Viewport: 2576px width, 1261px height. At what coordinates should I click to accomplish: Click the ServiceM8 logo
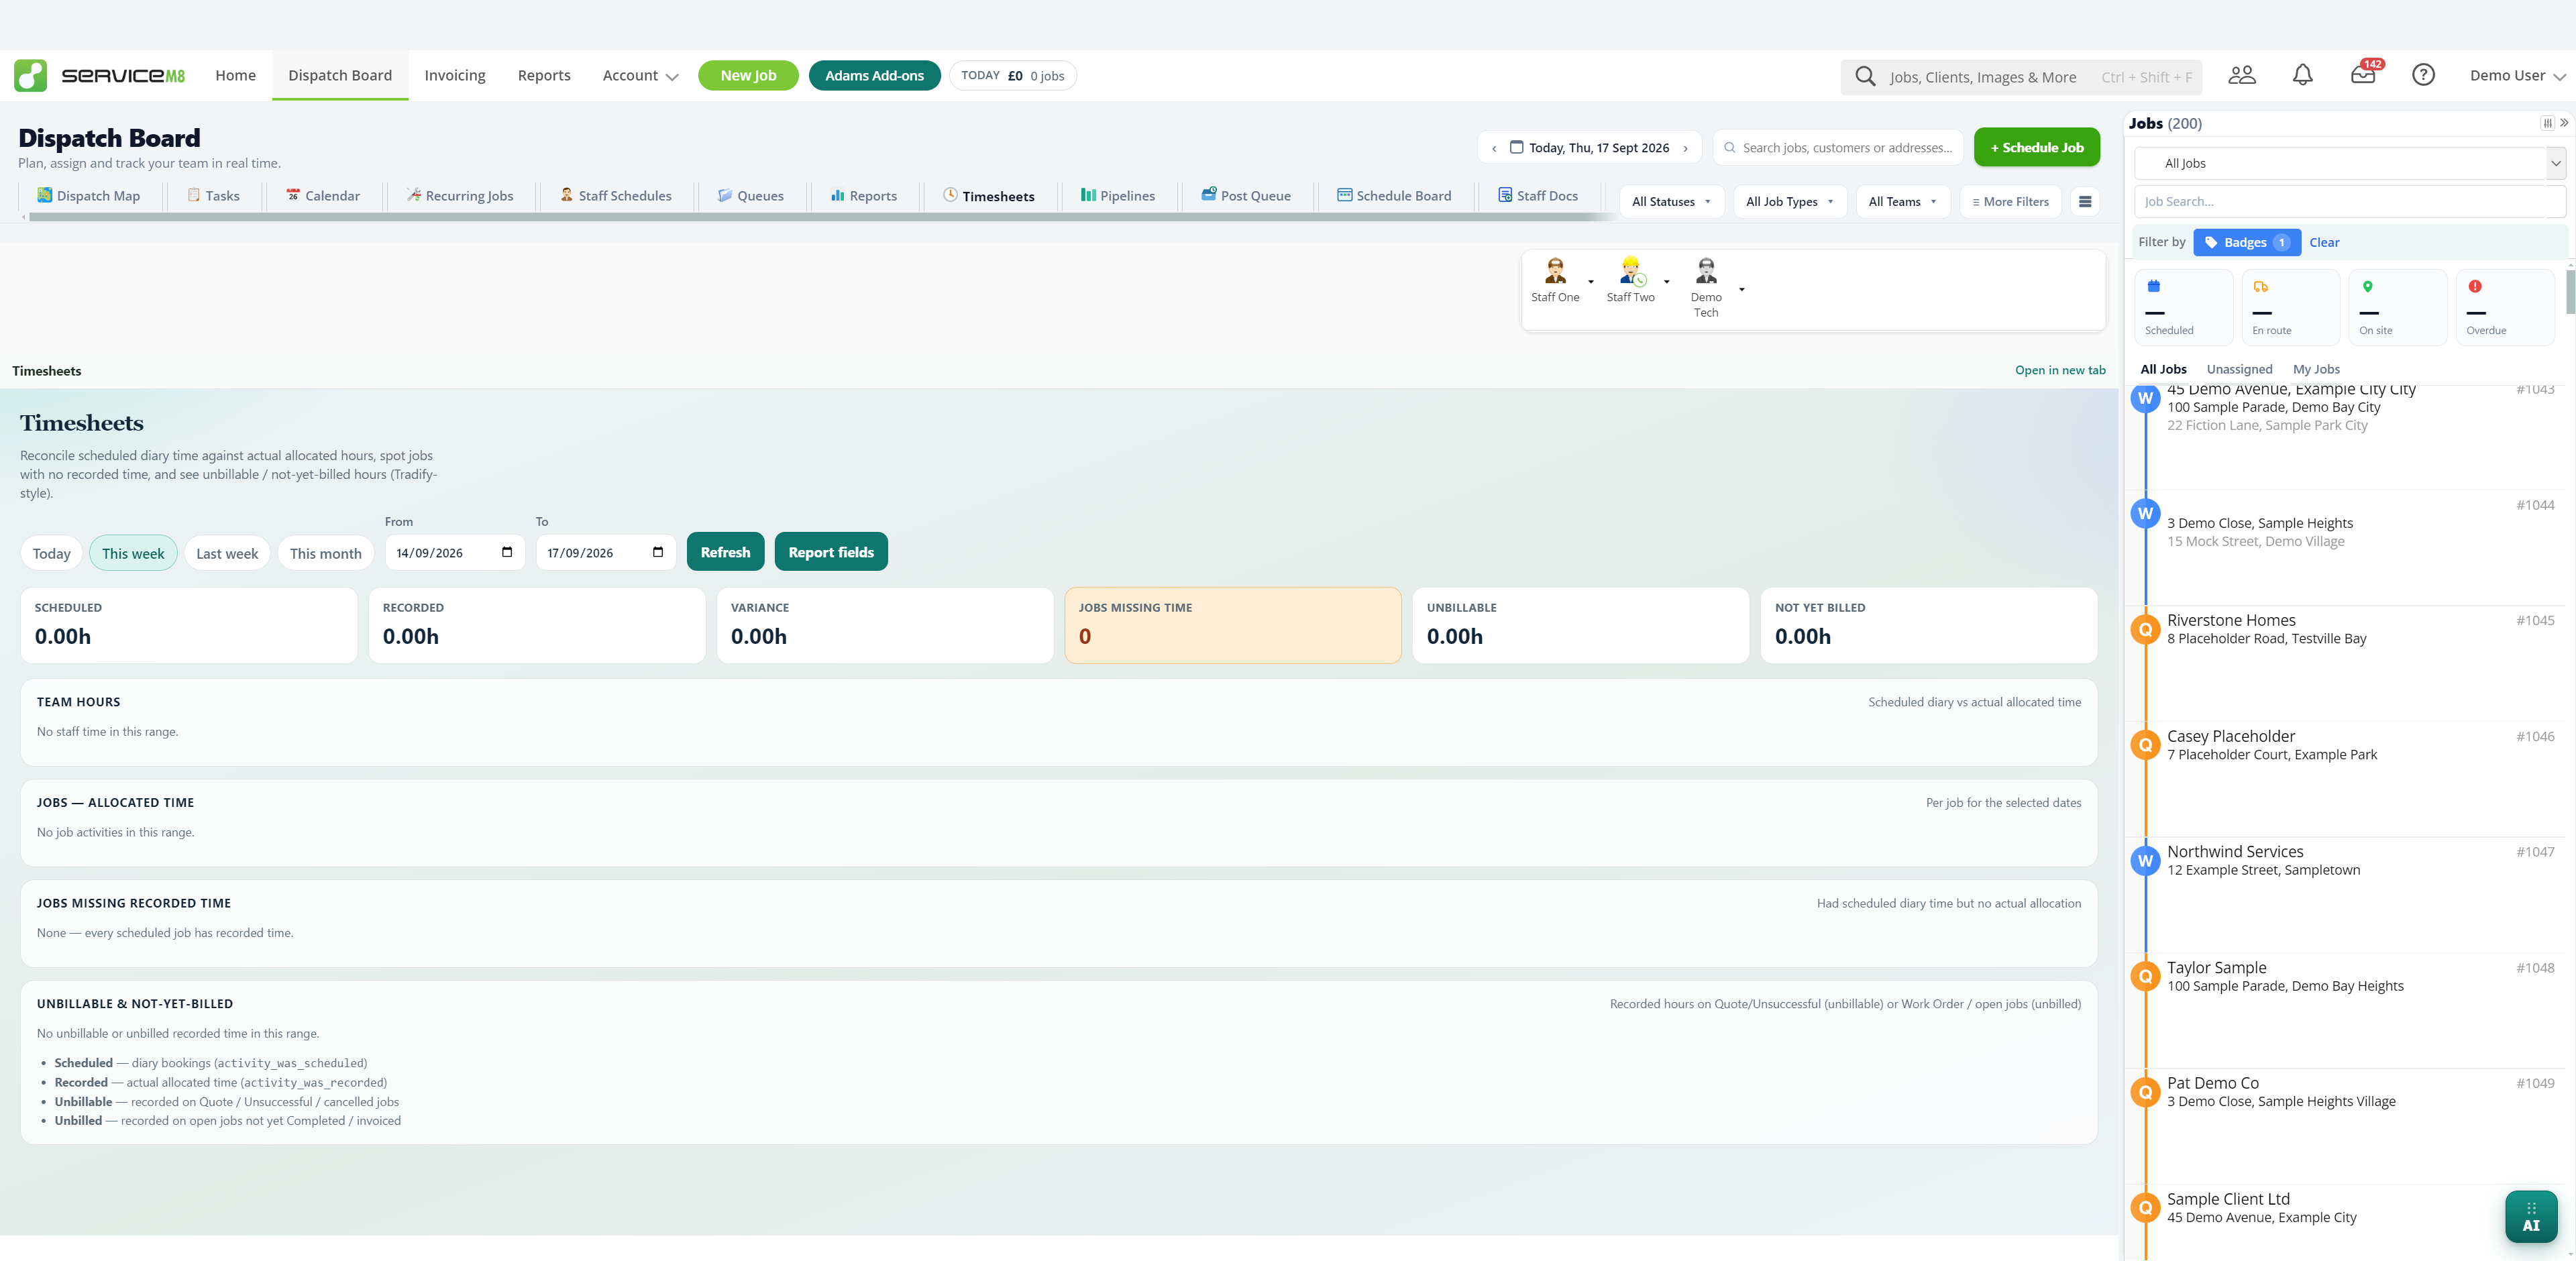[x=99, y=75]
